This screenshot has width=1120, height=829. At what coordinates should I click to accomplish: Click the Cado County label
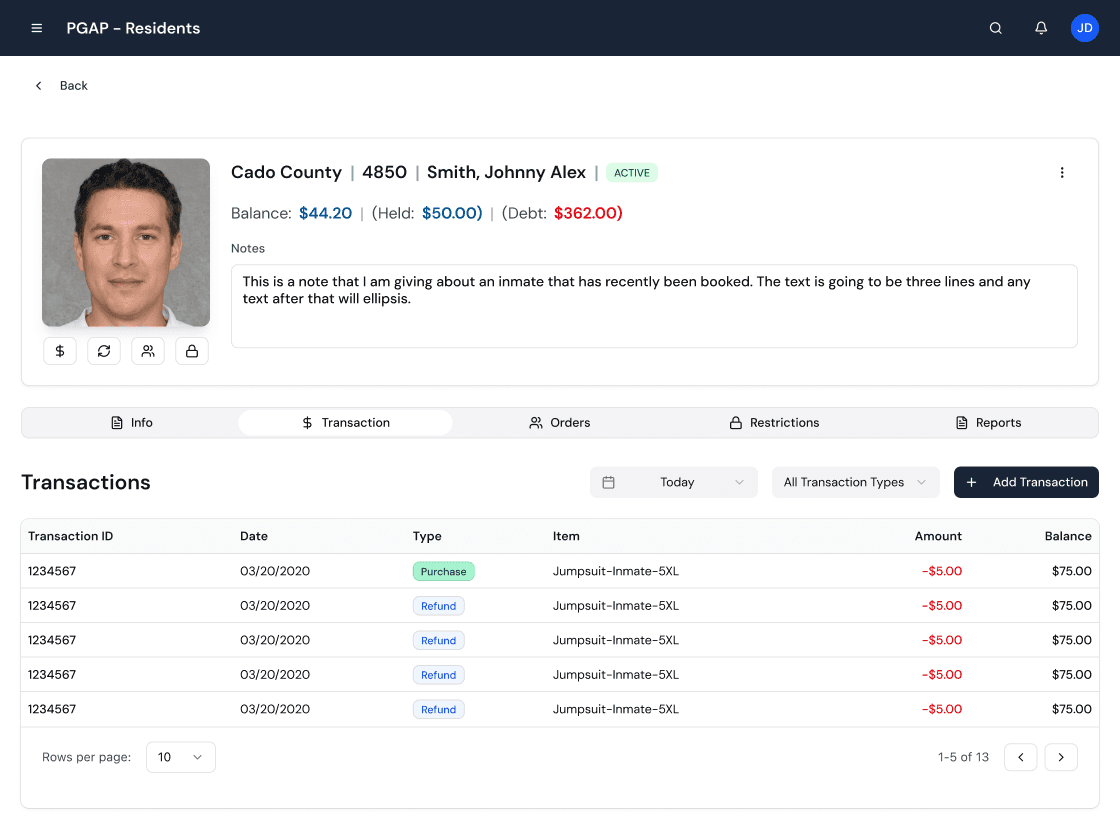286,173
